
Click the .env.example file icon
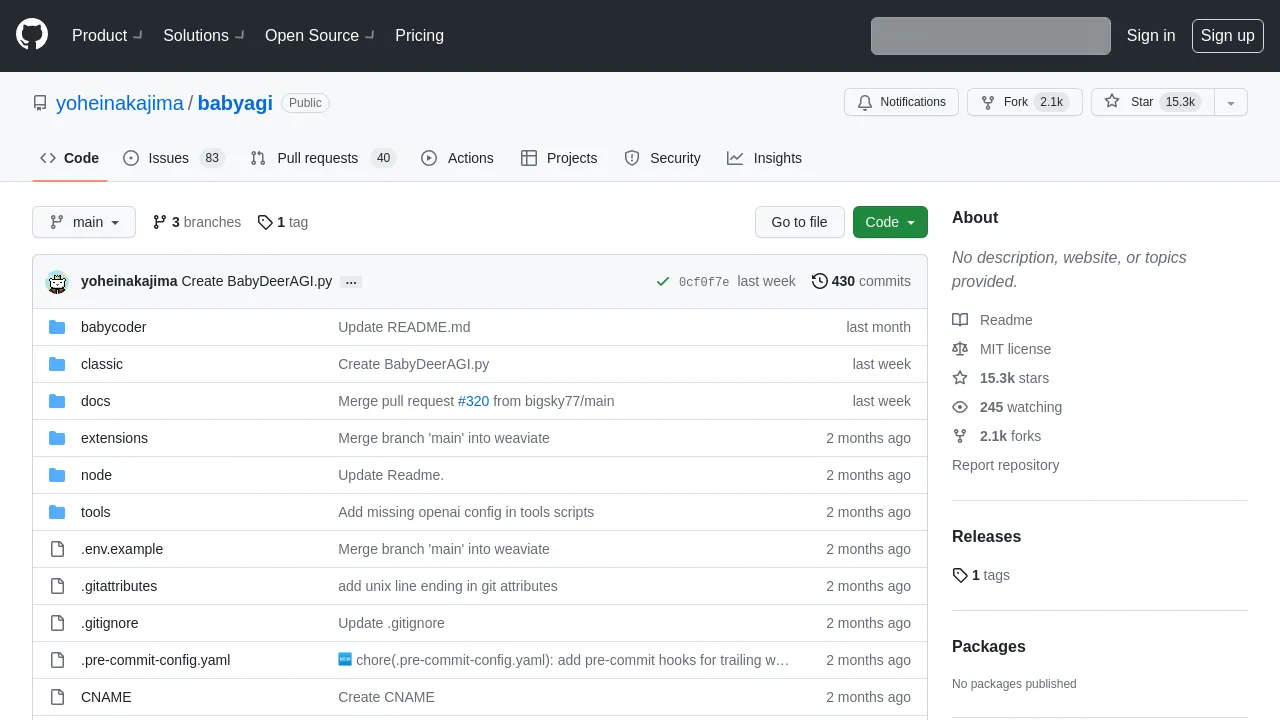[57, 549]
